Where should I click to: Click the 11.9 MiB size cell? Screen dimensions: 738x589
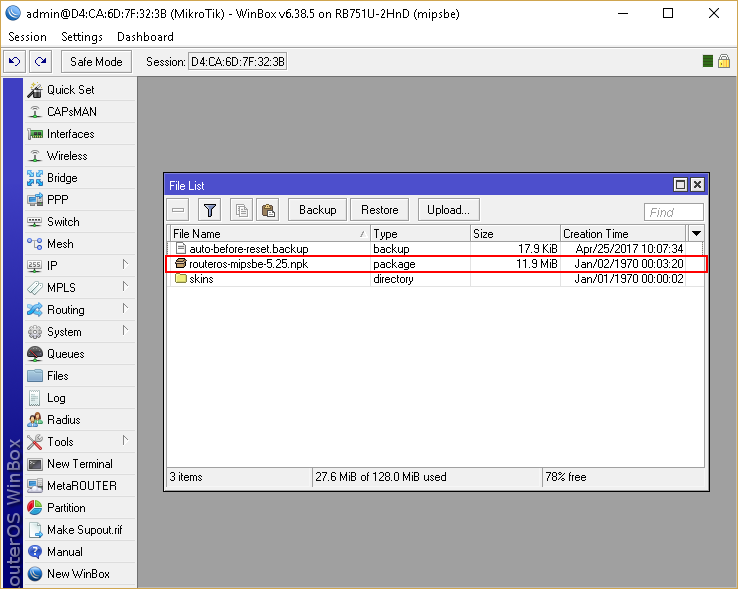click(537, 264)
